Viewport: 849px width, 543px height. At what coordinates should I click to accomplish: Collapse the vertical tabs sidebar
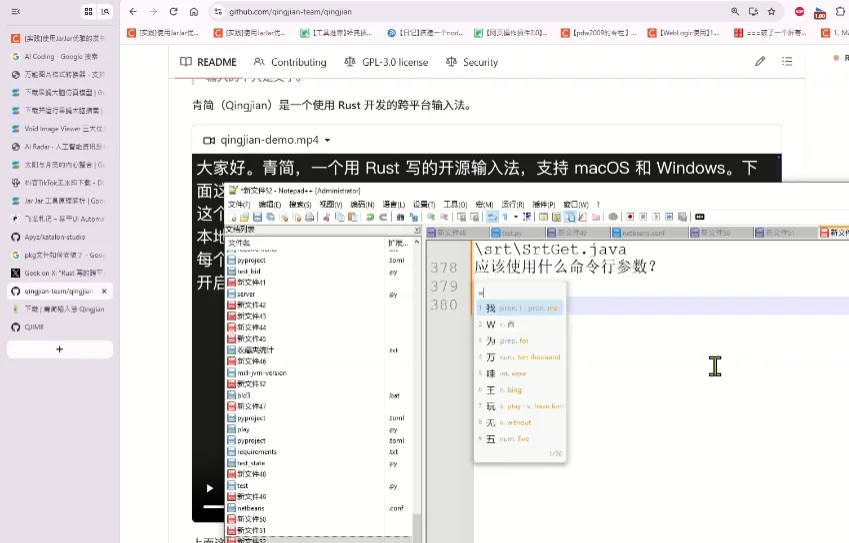pyautogui.click(x=16, y=11)
